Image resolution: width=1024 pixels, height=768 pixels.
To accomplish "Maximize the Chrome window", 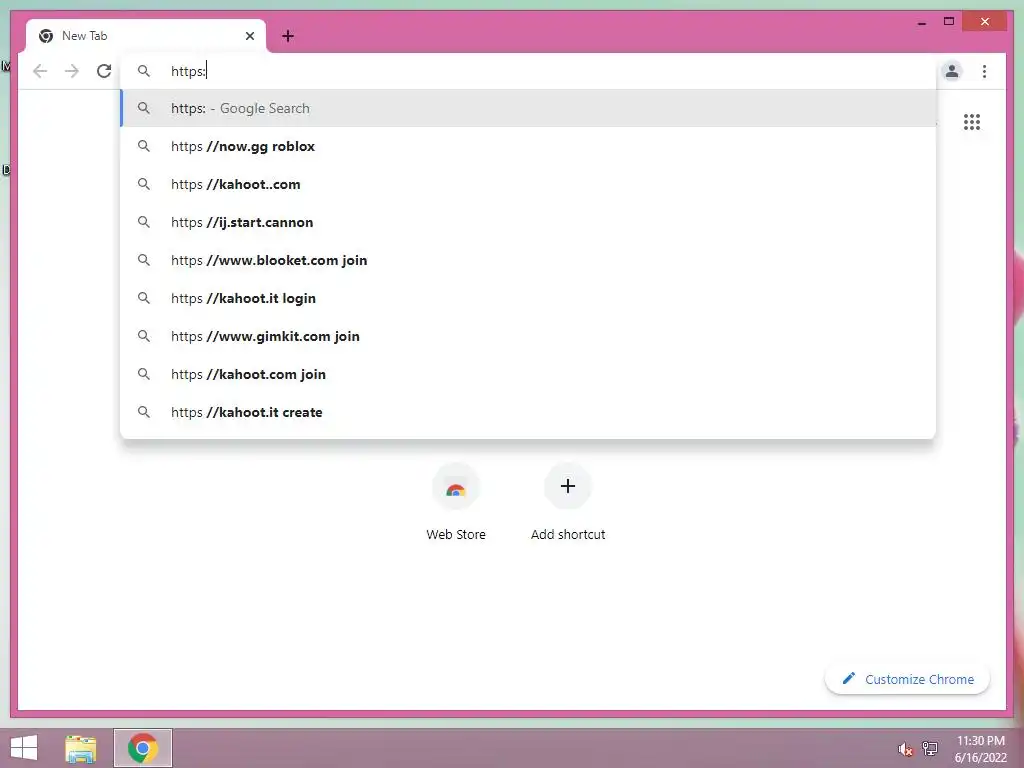I will pos(949,22).
